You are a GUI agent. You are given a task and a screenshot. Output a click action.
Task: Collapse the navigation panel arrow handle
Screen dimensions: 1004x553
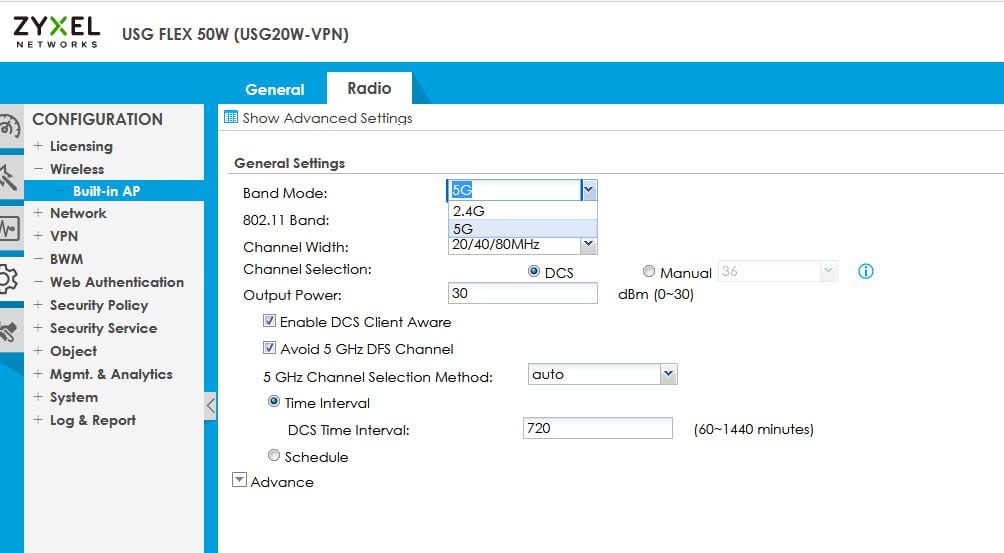210,406
